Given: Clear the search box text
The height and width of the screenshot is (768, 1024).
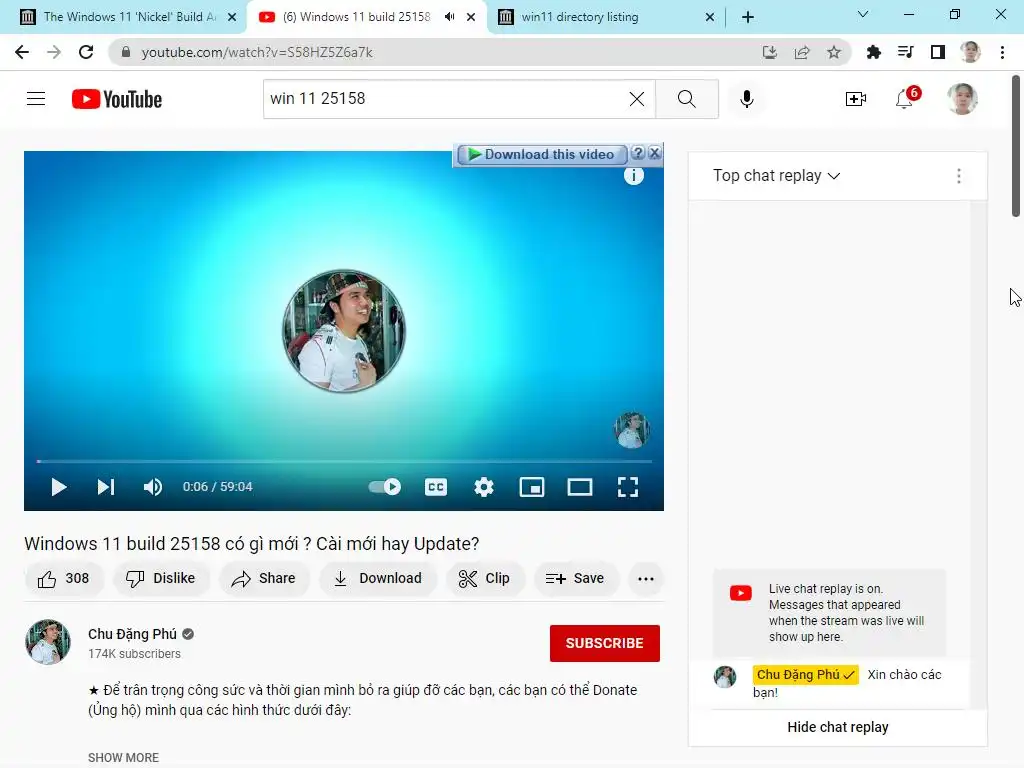Looking at the screenshot, I should point(637,99).
